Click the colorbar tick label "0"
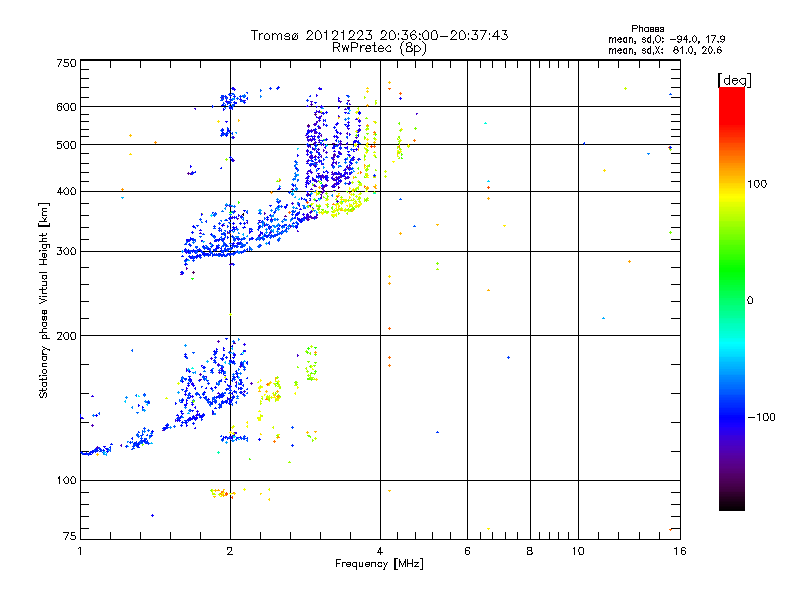800x600 pixels. click(x=750, y=301)
